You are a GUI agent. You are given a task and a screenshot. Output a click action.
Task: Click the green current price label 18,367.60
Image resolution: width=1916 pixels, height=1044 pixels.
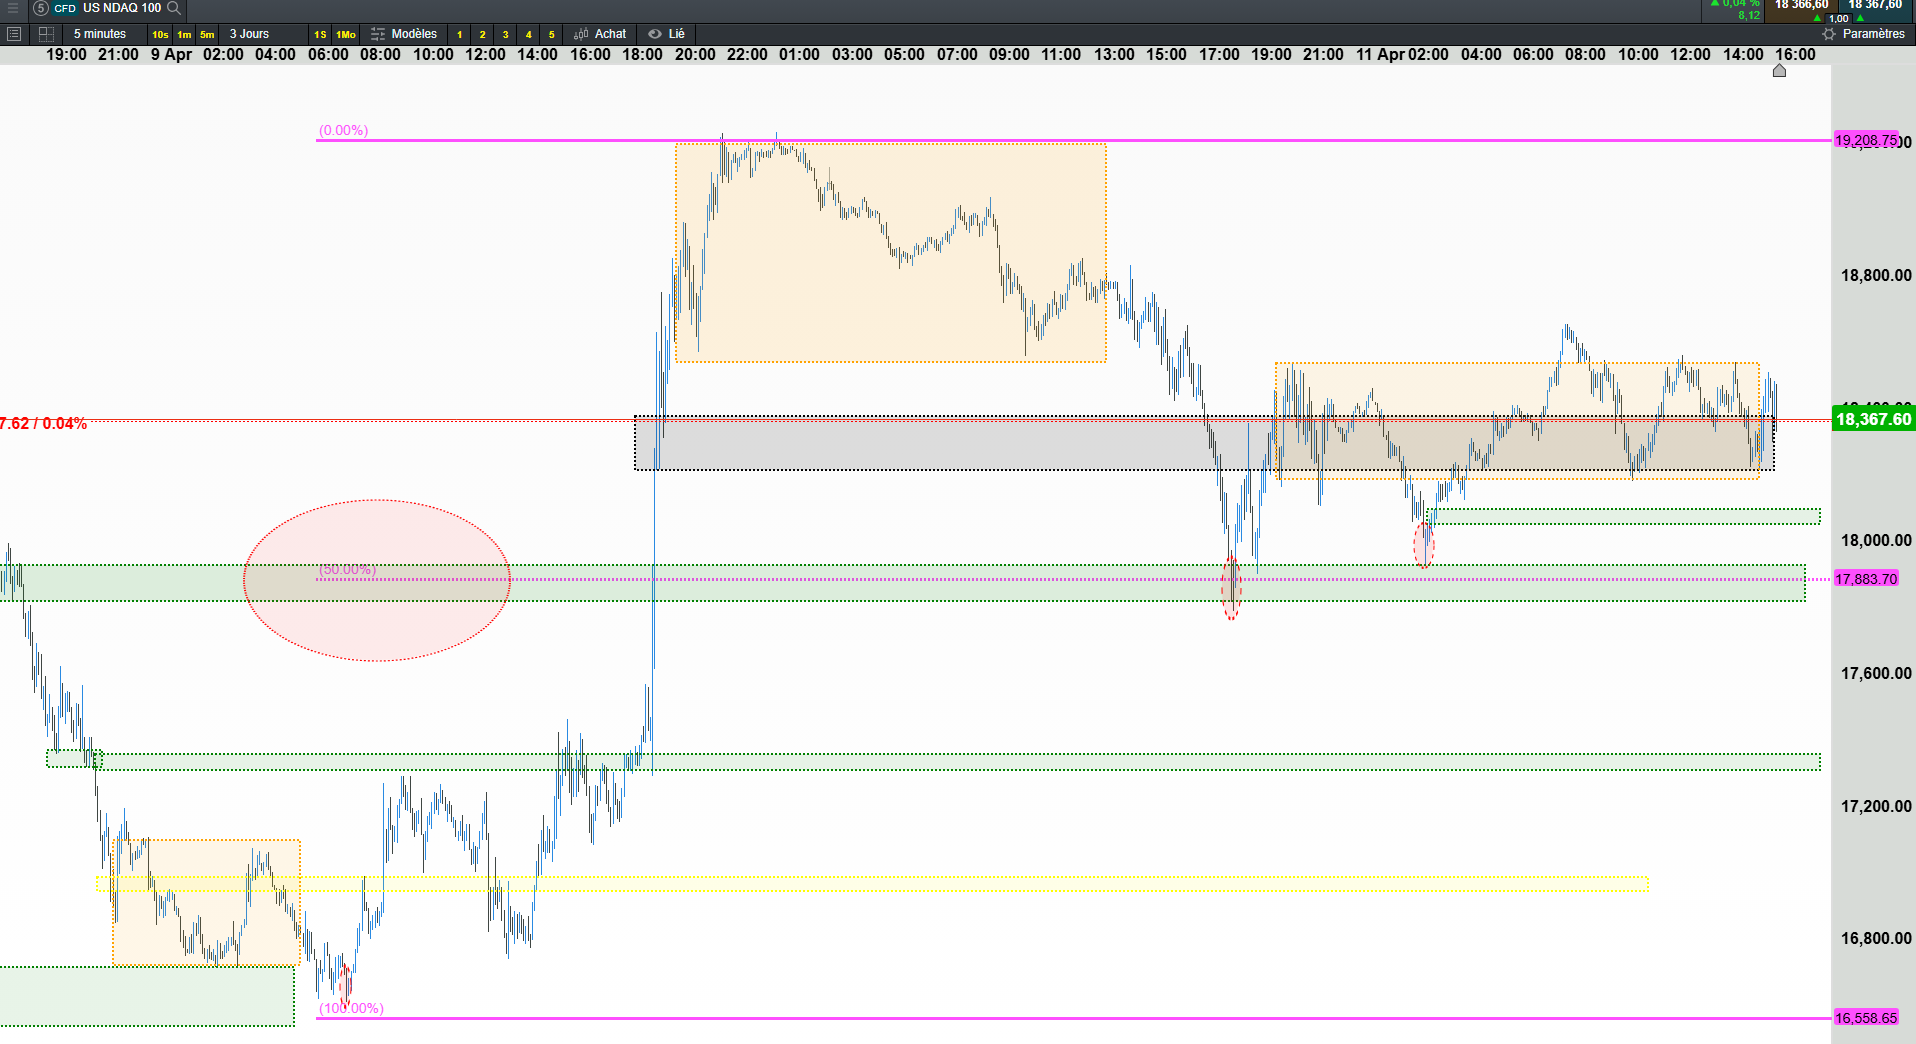[x=1873, y=420]
